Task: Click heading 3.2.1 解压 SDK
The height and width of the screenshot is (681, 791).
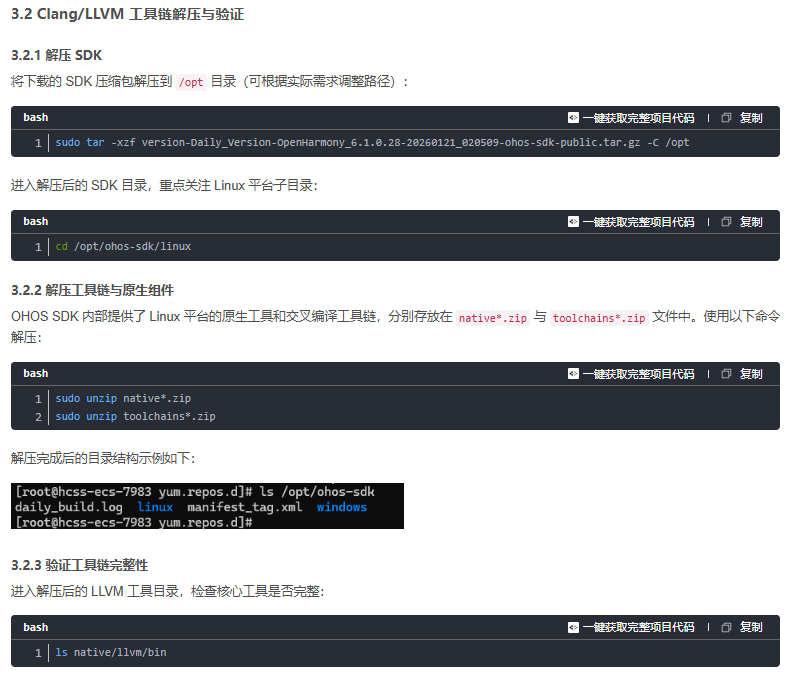Action: (56, 55)
